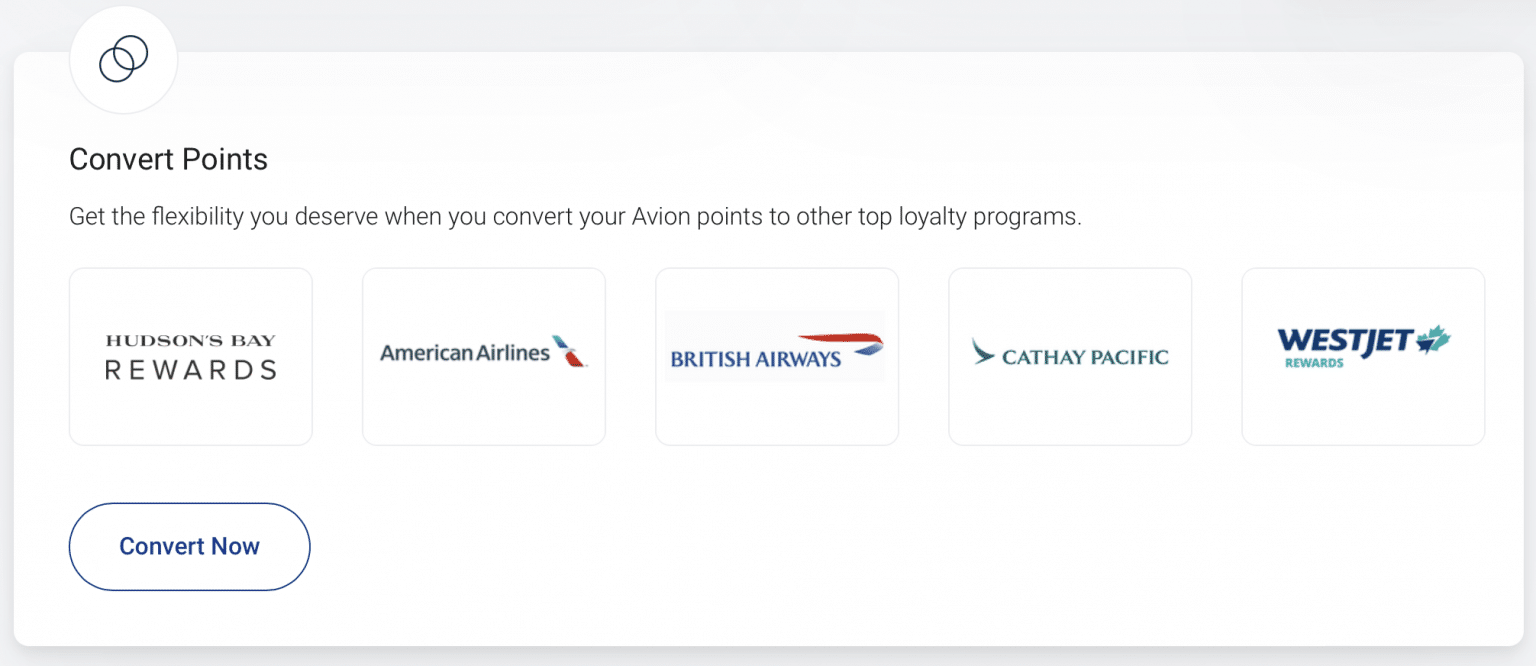Click the Convert Now pill outline
Viewport: 1536px width, 666px height.
(x=189, y=546)
